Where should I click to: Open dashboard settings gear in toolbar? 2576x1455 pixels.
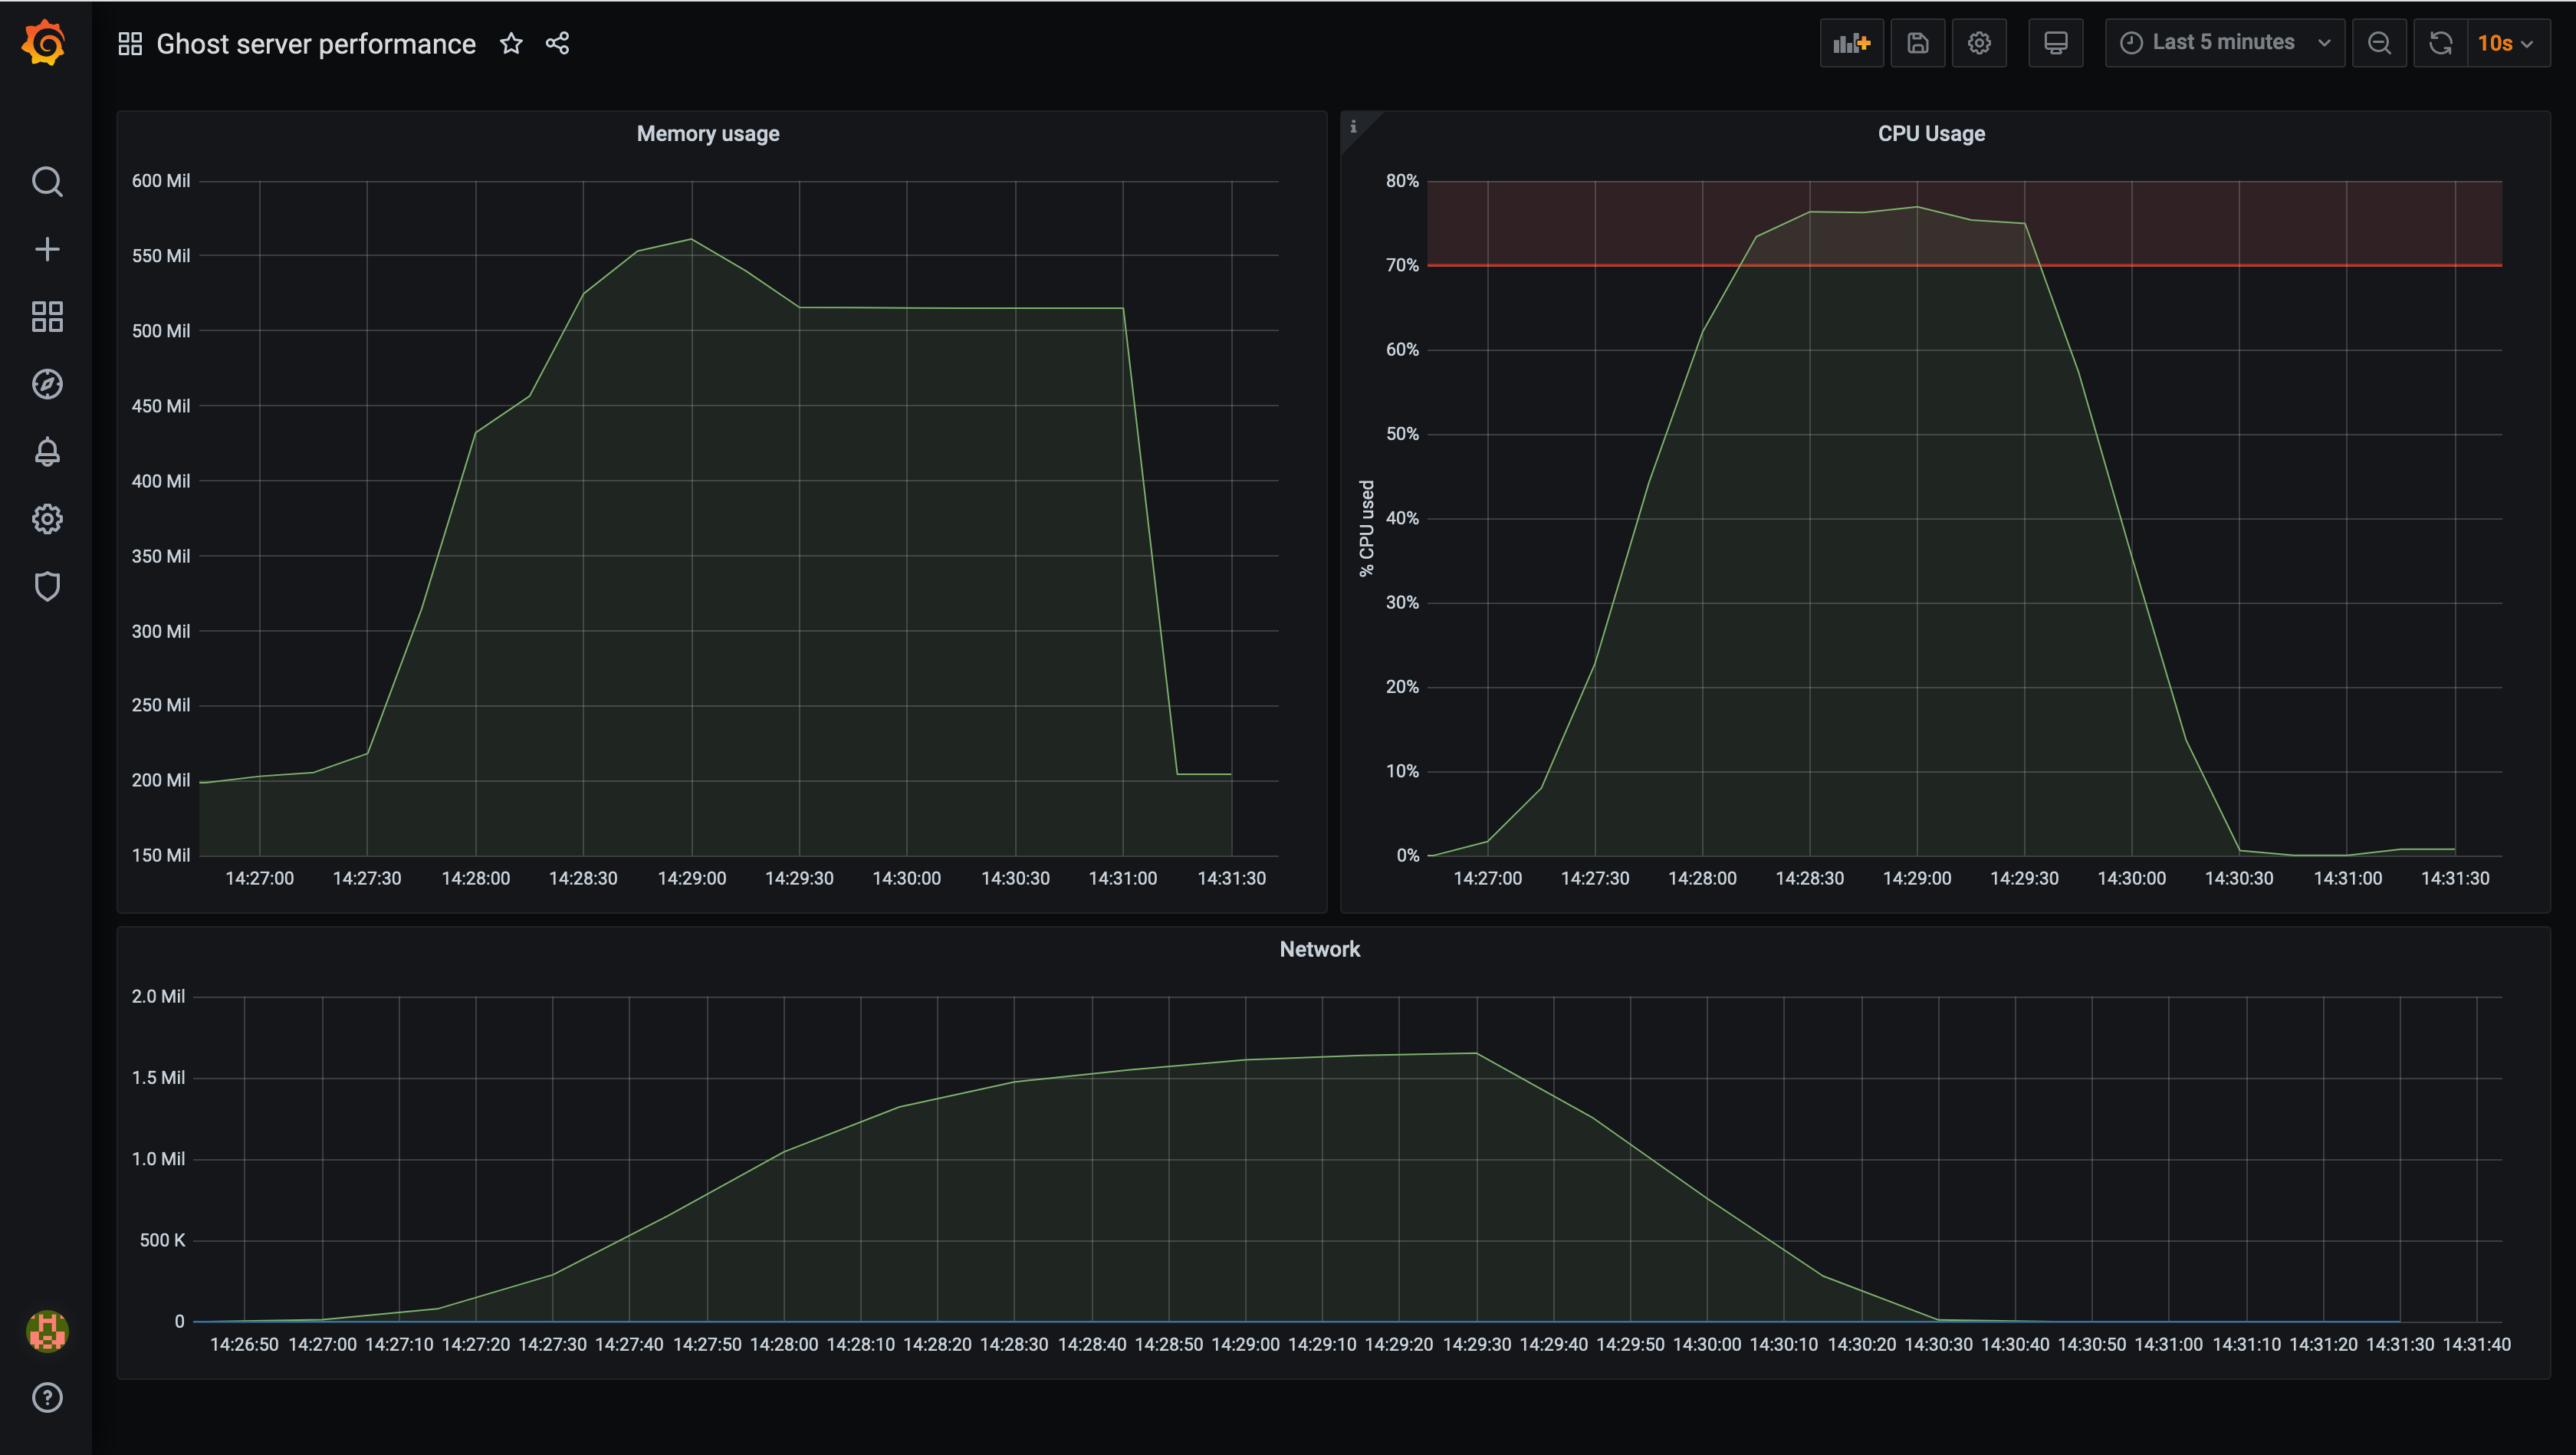[1979, 43]
